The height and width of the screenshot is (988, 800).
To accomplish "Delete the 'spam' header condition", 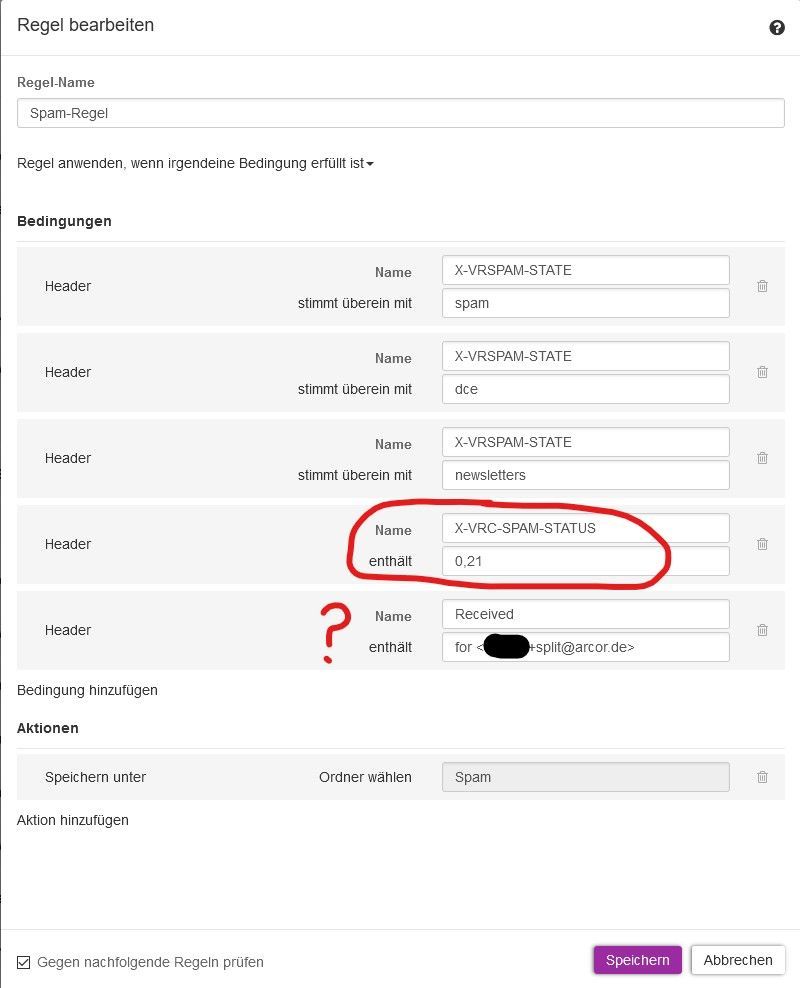I will click(762, 286).
